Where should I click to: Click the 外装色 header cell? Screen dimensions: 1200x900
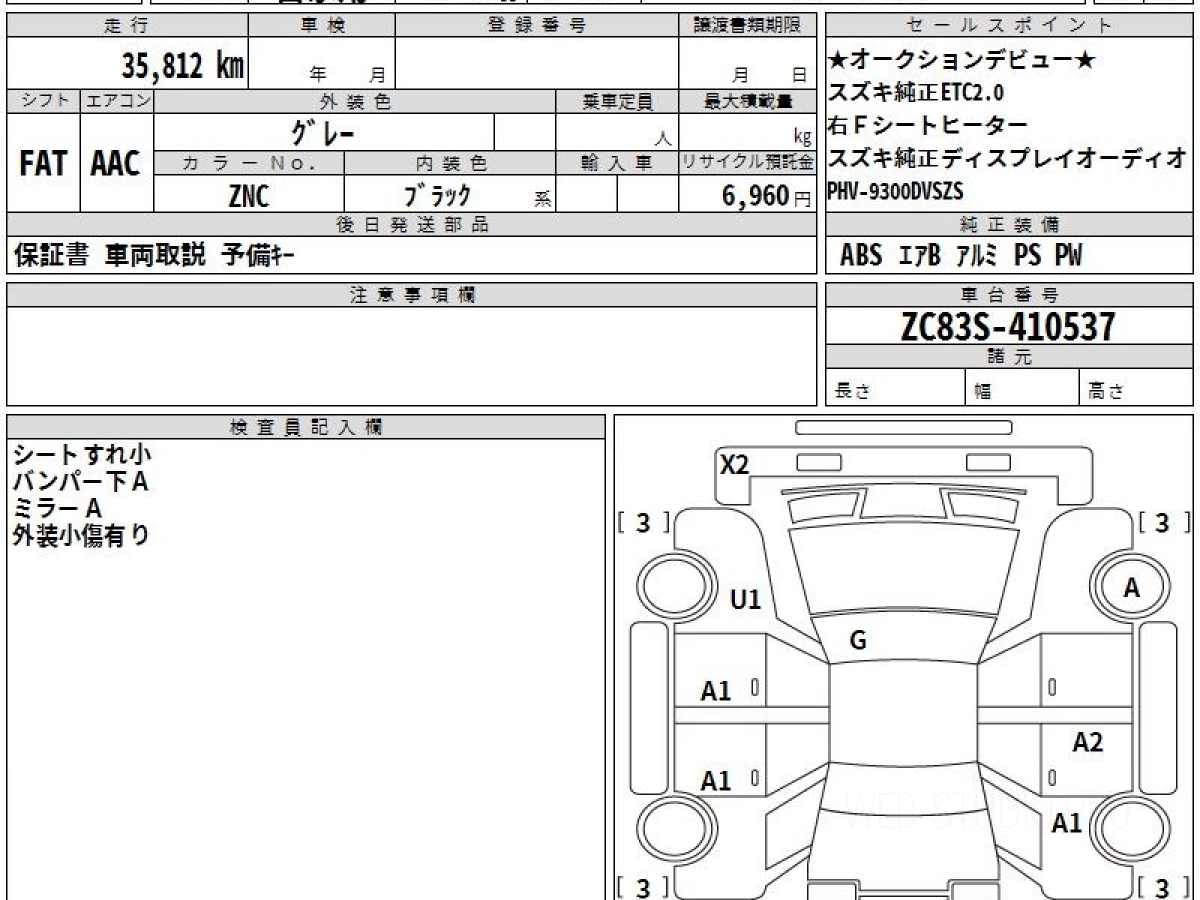(355, 101)
